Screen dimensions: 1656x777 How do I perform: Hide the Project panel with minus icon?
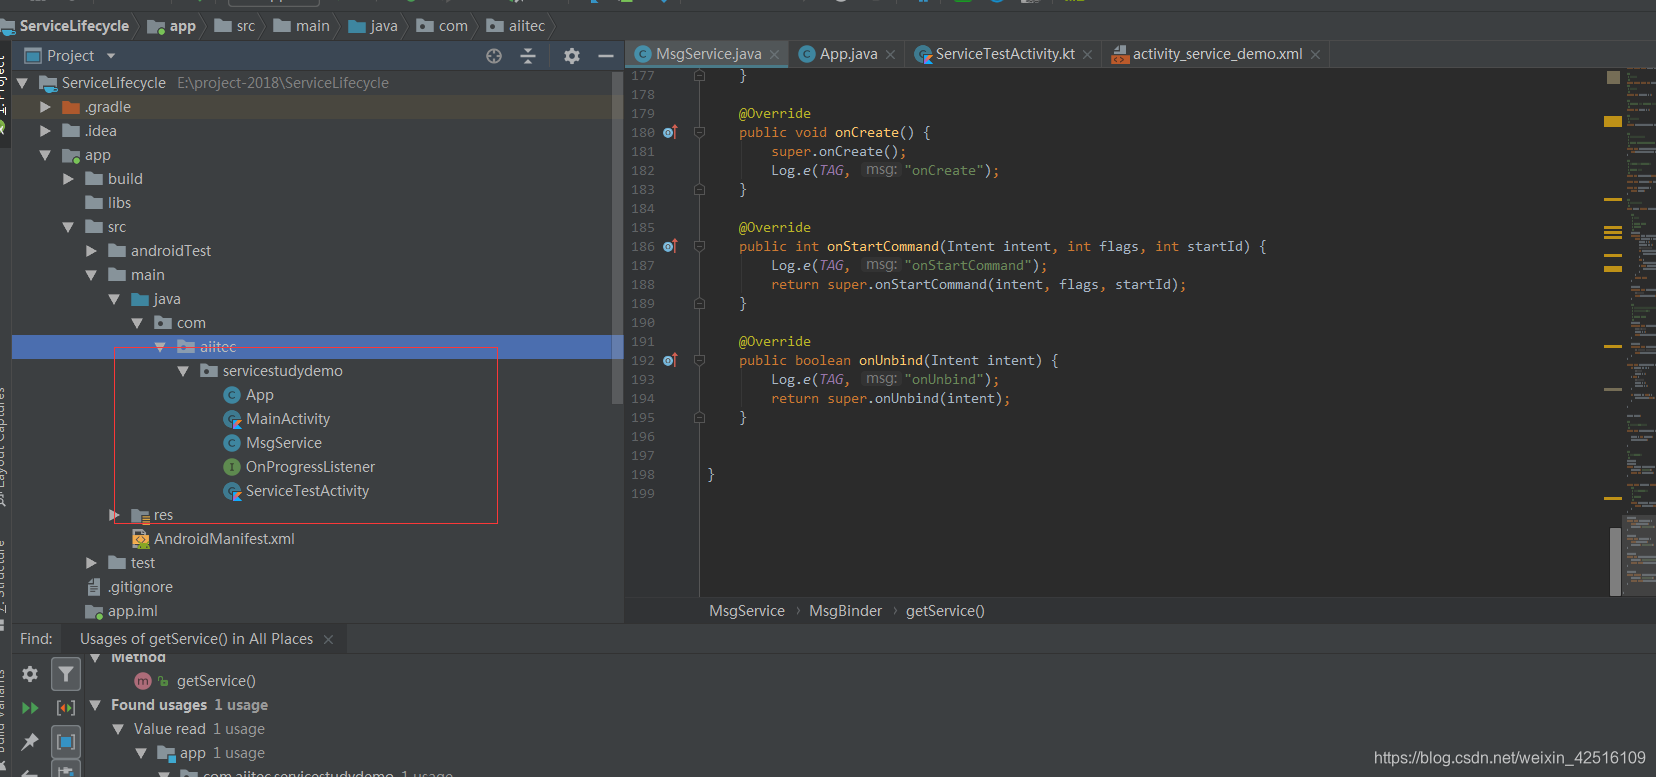click(x=606, y=56)
